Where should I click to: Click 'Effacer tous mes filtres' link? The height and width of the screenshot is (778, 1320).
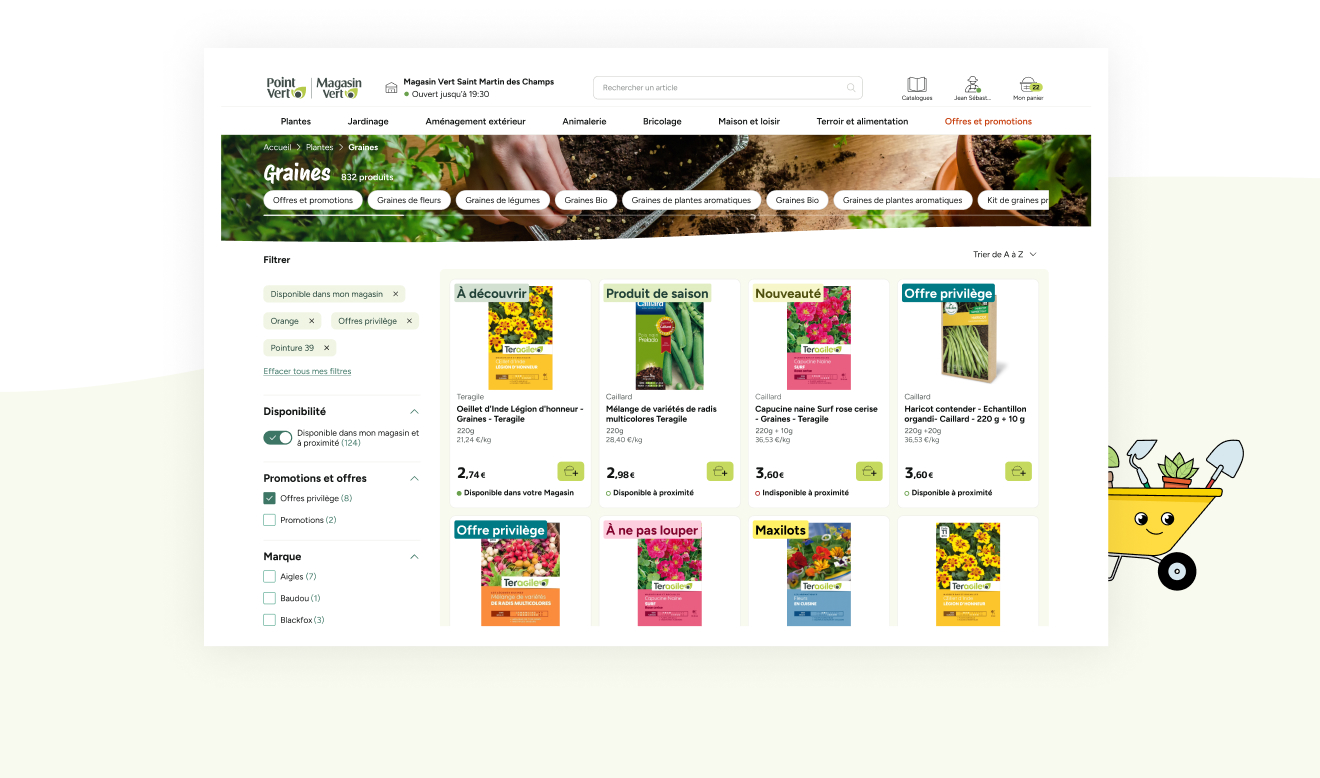click(x=307, y=371)
